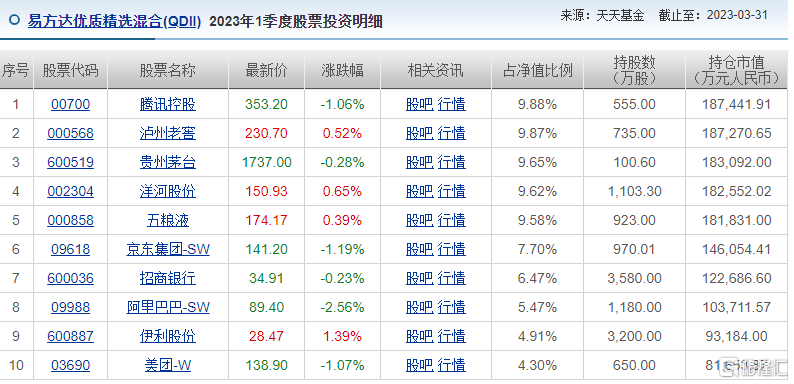Open 行情 for 阿里巴巴-SW row
The width and height of the screenshot is (794, 384).
click(452, 307)
